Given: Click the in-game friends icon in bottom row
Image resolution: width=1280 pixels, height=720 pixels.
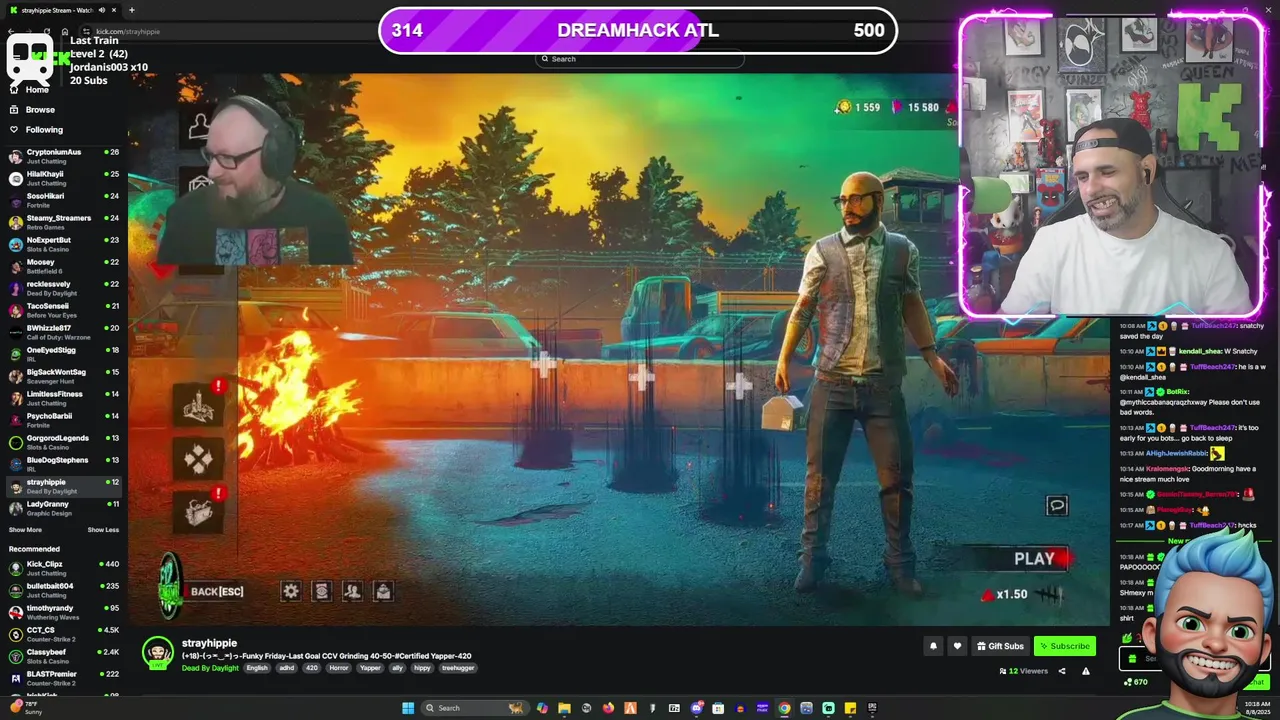Looking at the screenshot, I should coord(352,591).
